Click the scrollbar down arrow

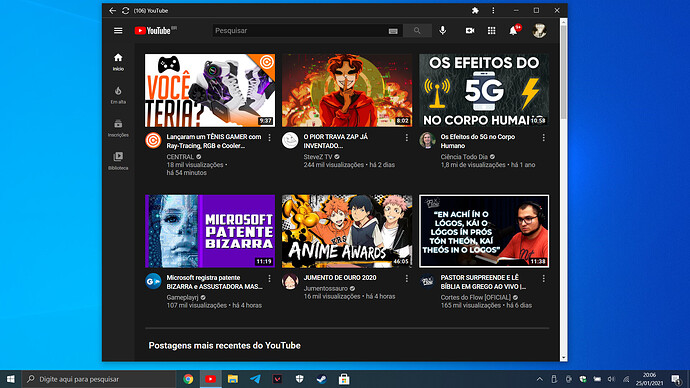tap(563, 358)
